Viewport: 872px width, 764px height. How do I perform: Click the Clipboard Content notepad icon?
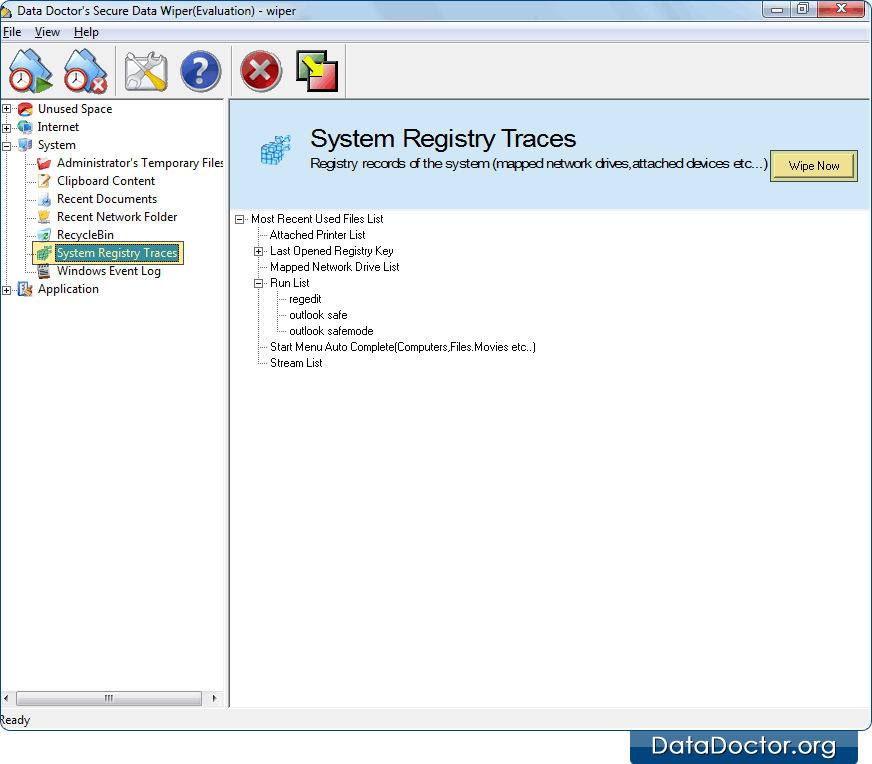point(44,181)
